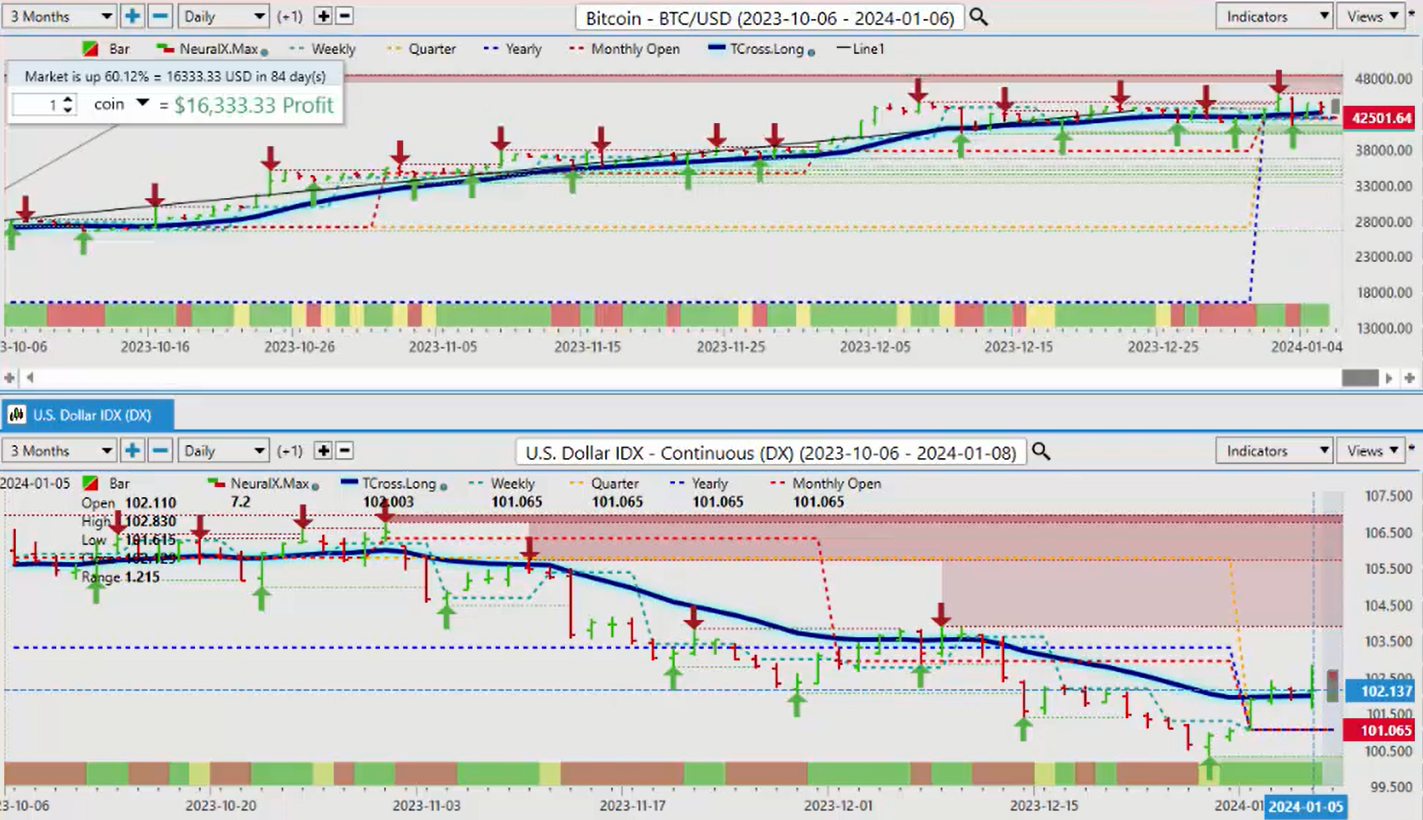Image resolution: width=1423 pixels, height=820 pixels.
Task: Click $16,333.33 Profit text
Action: tap(254, 105)
